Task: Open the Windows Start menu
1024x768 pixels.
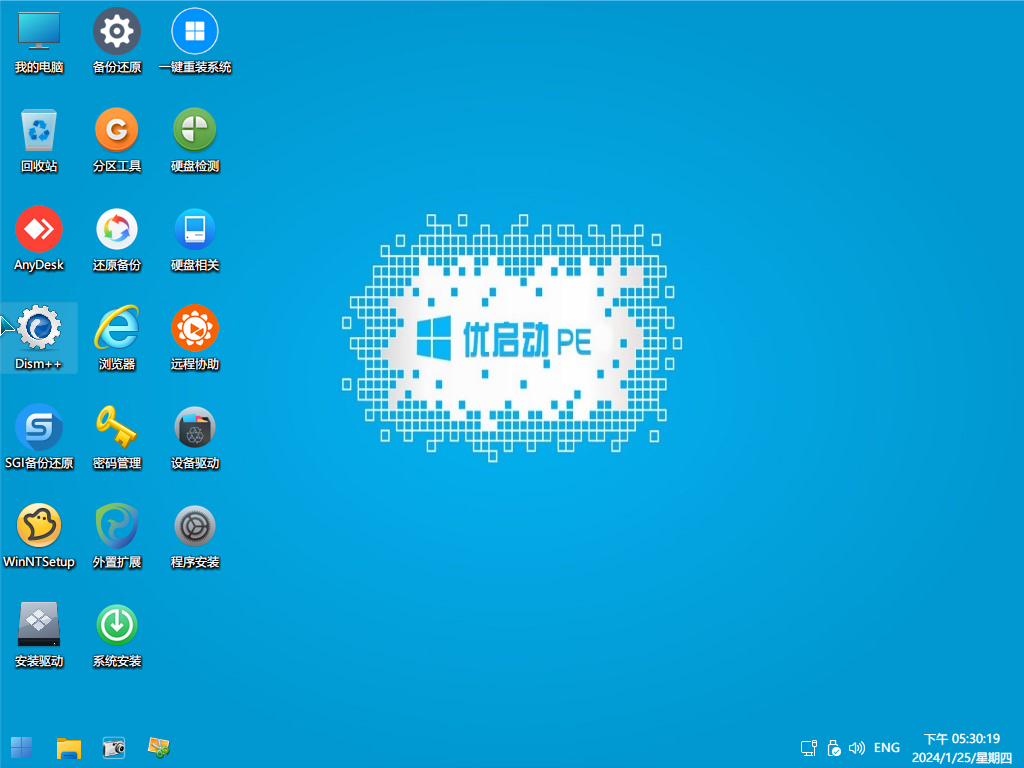Action: pyautogui.click(x=22, y=748)
